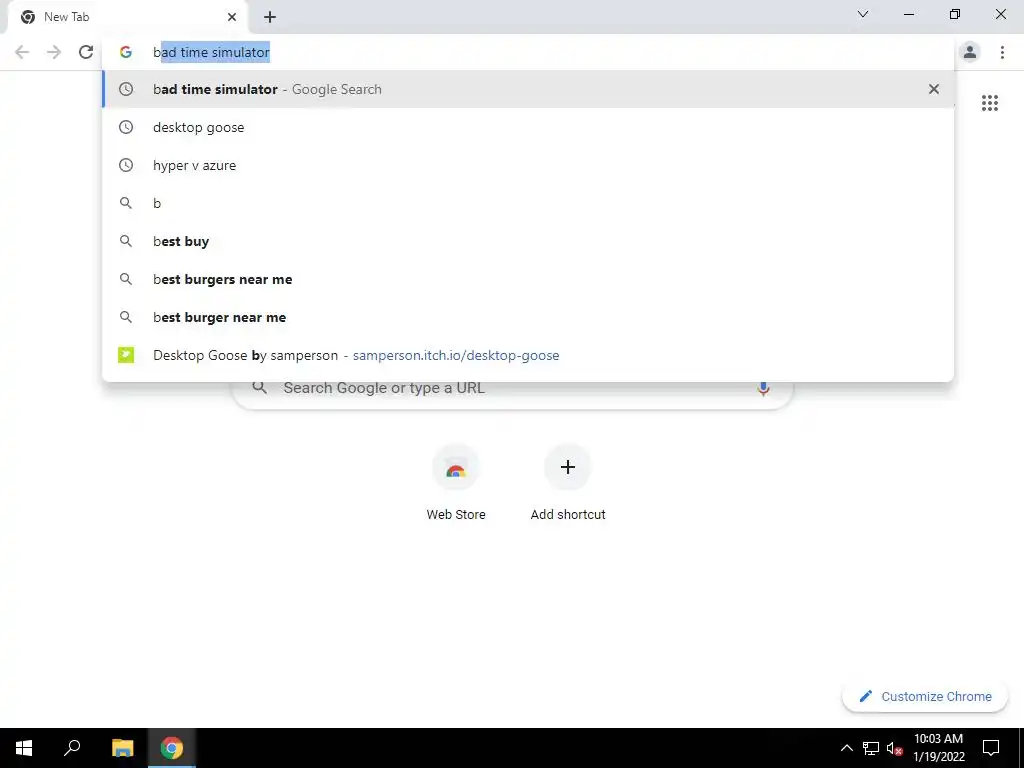Choose the desktop goose history suggestion
The height and width of the screenshot is (768, 1024).
pyautogui.click(x=528, y=127)
